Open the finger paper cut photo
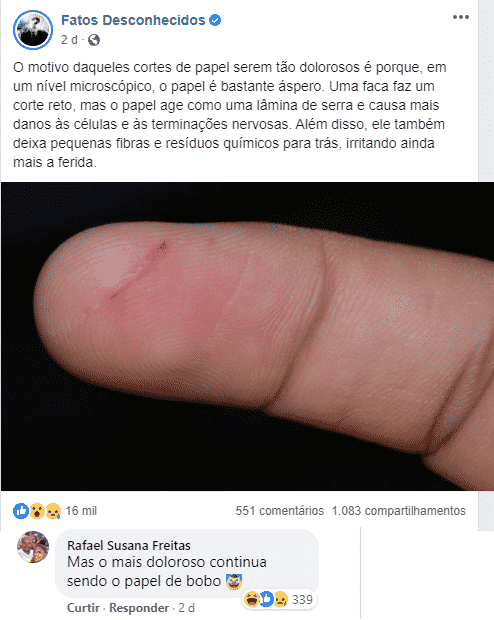The height and width of the screenshot is (620, 494). click(x=248, y=336)
